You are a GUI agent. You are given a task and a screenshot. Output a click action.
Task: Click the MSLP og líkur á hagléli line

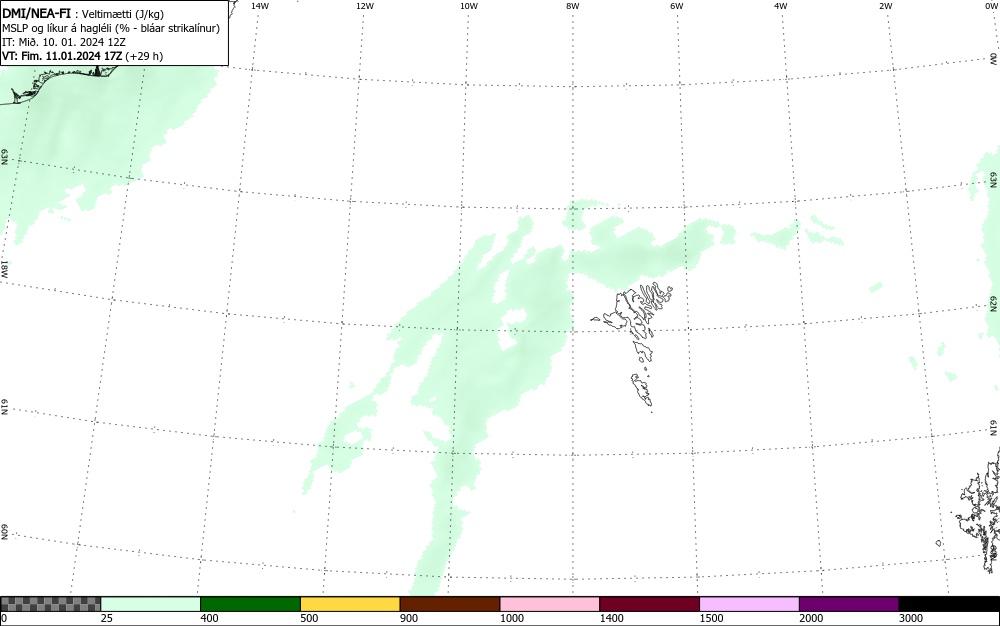[111, 28]
